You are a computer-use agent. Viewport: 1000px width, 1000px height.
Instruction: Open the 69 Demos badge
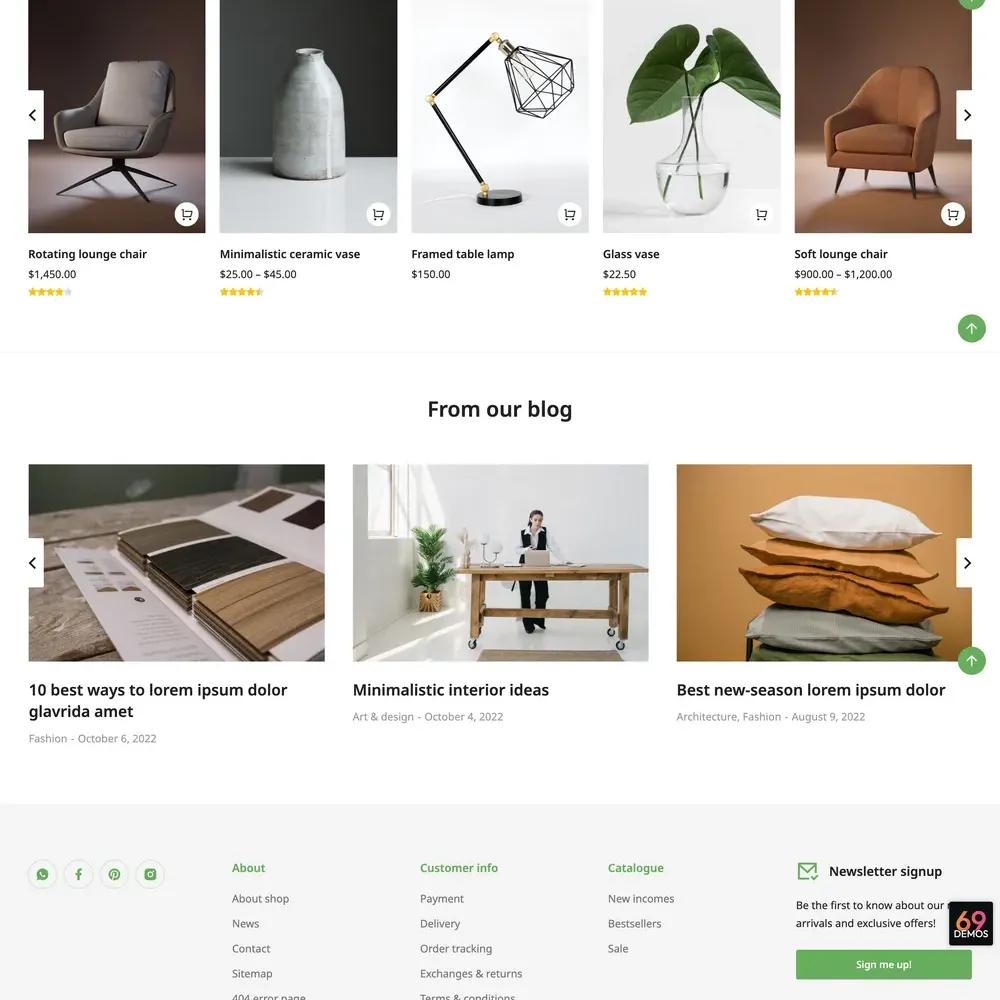click(x=971, y=923)
